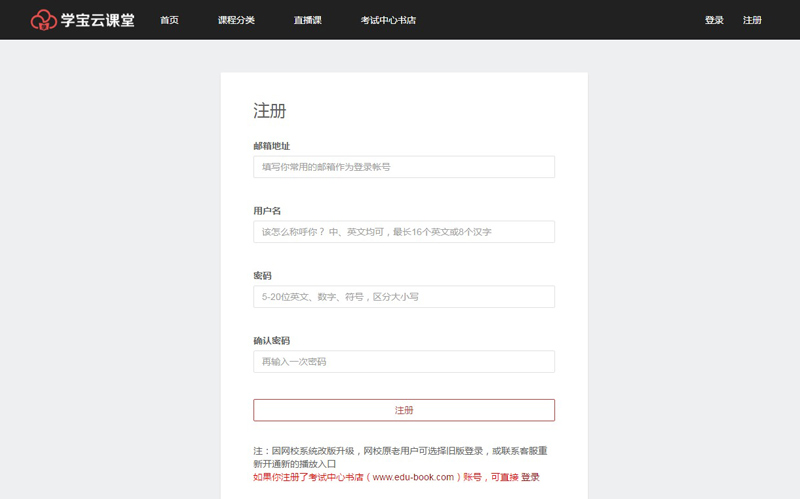Click the www.edu-book.com text in red notice
Viewport: 800px width, 499px height.
pyautogui.click(x=413, y=477)
